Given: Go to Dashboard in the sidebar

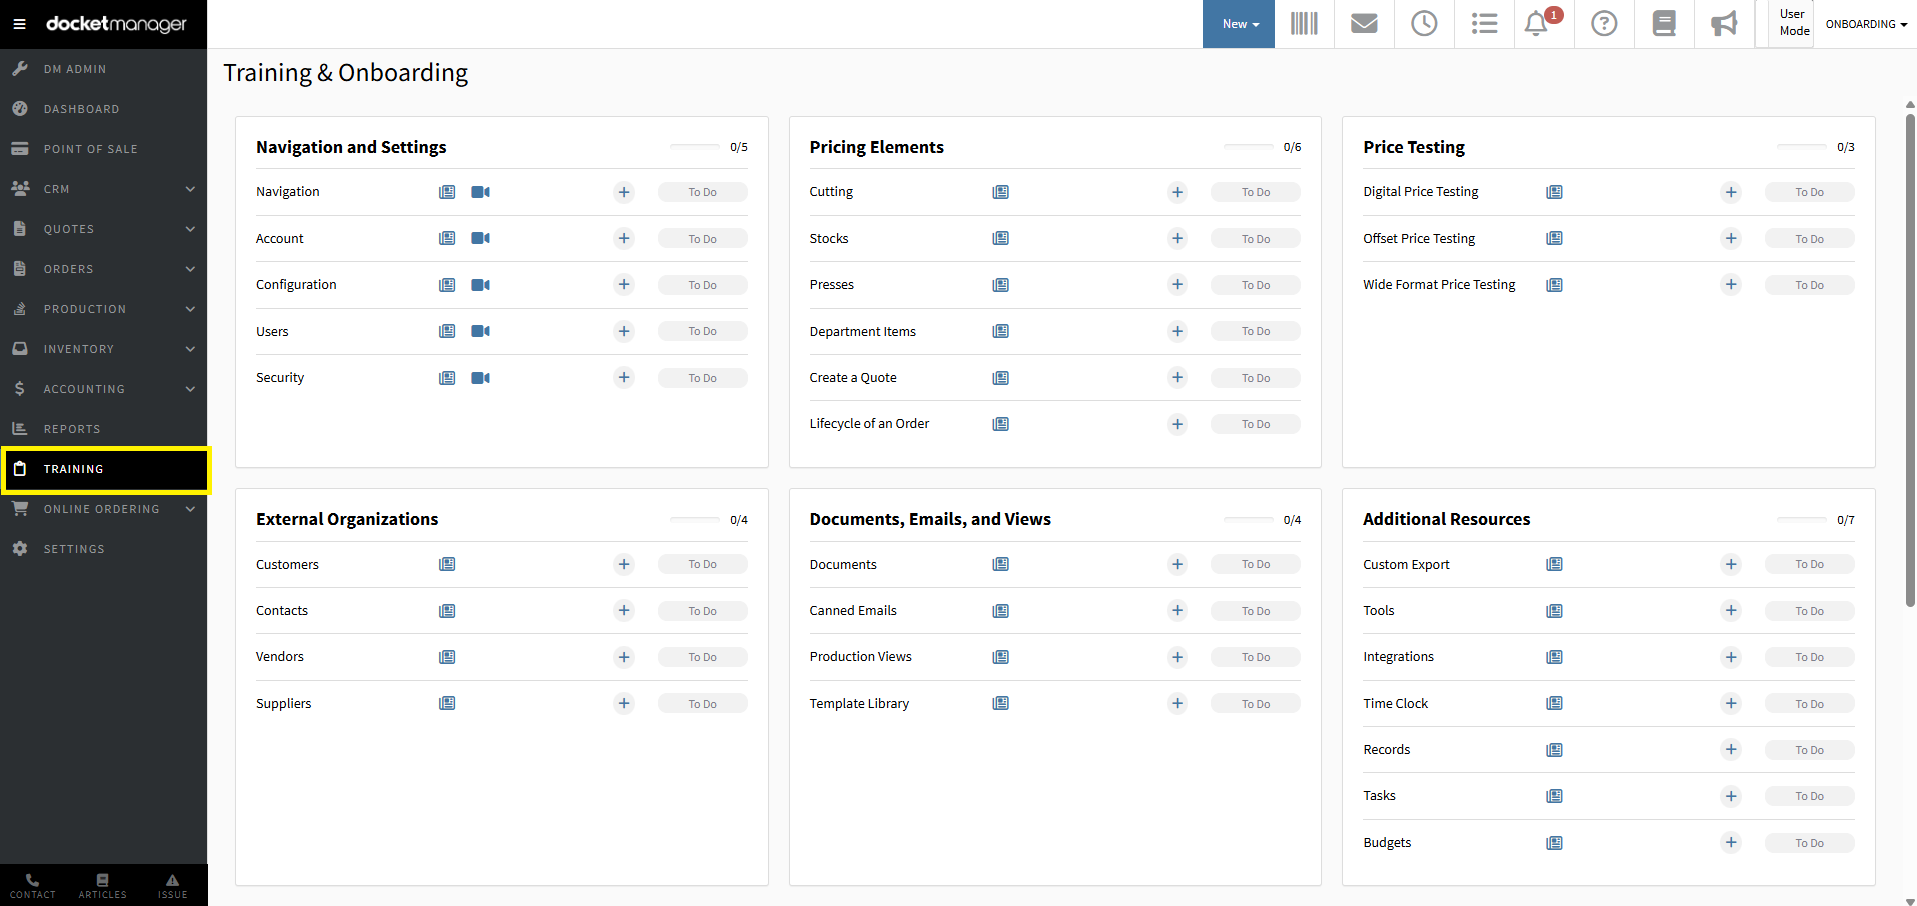Looking at the screenshot, I should (x=81, y=109).
